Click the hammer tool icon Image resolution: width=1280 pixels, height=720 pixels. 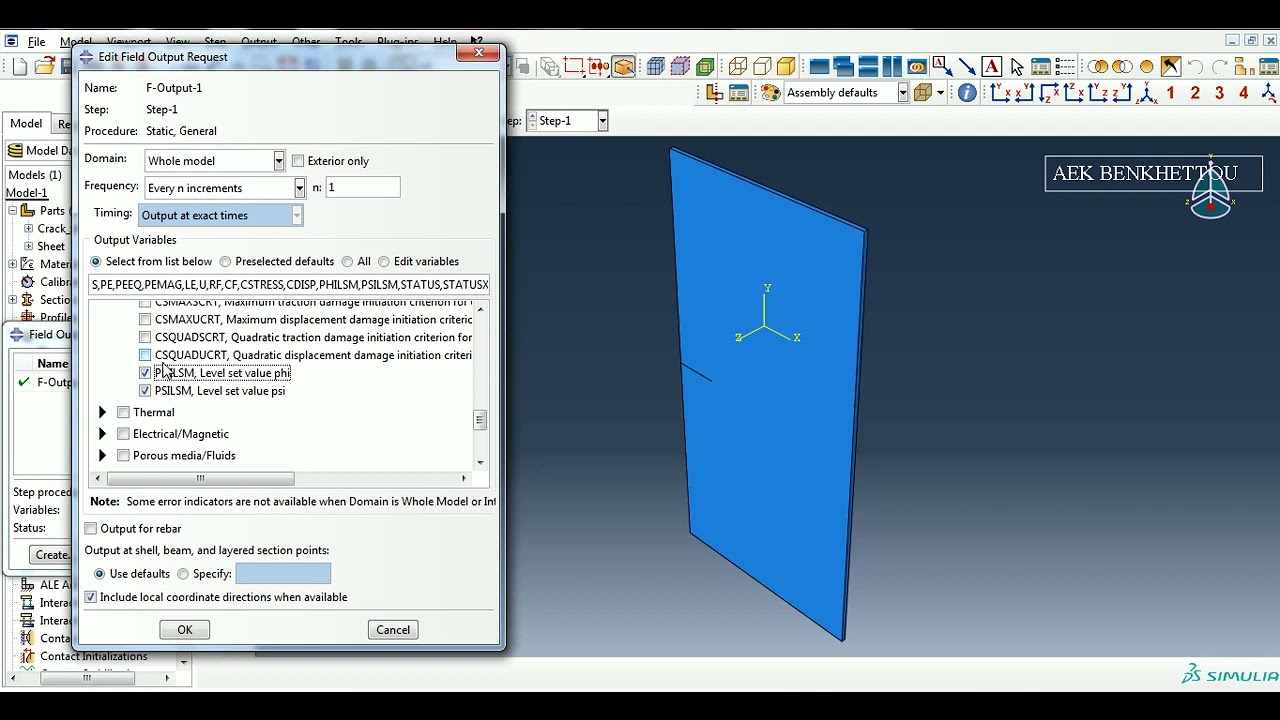pos(1171,67)
